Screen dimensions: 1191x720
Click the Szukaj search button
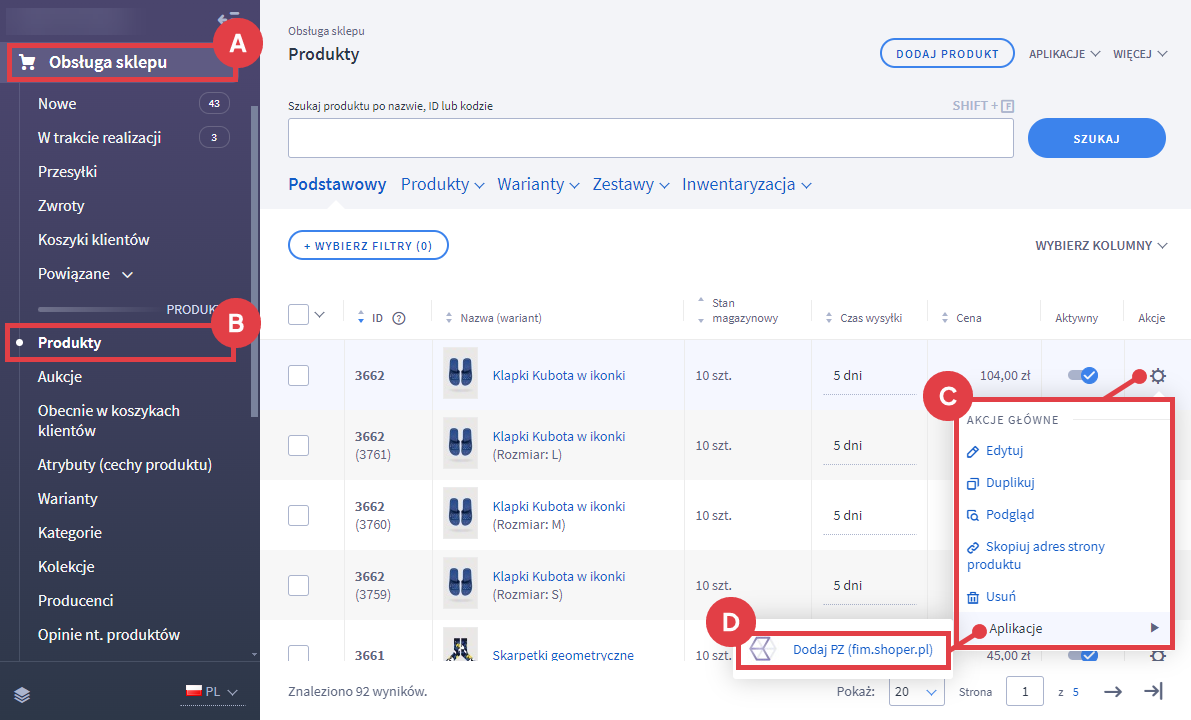click(1096, 138)
